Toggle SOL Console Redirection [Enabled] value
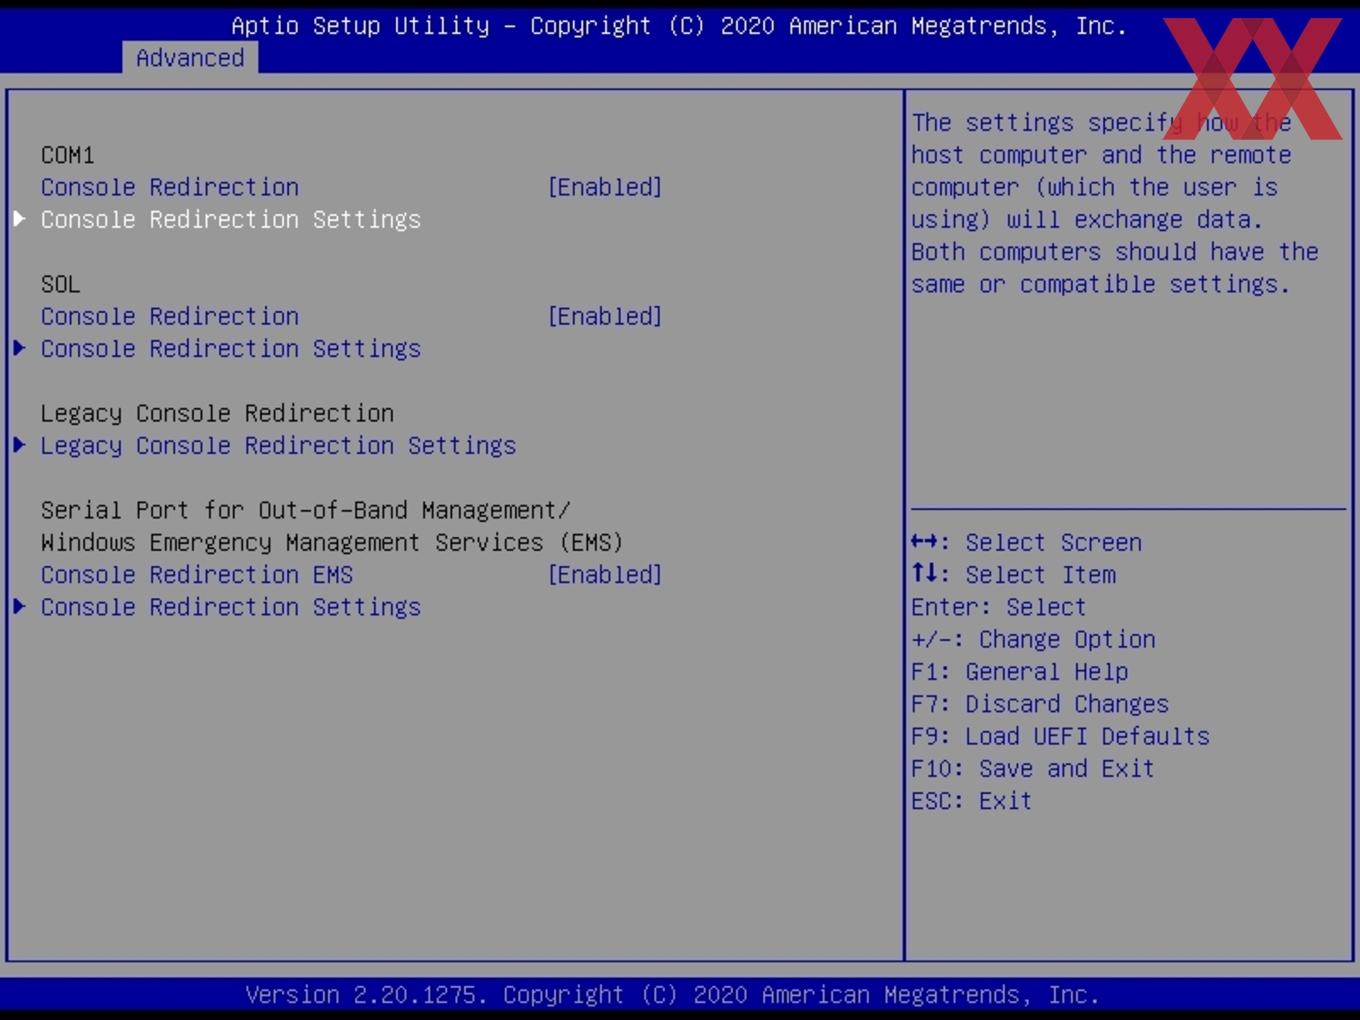The height and width of the screenshot is (1020, 1360). 605,316
